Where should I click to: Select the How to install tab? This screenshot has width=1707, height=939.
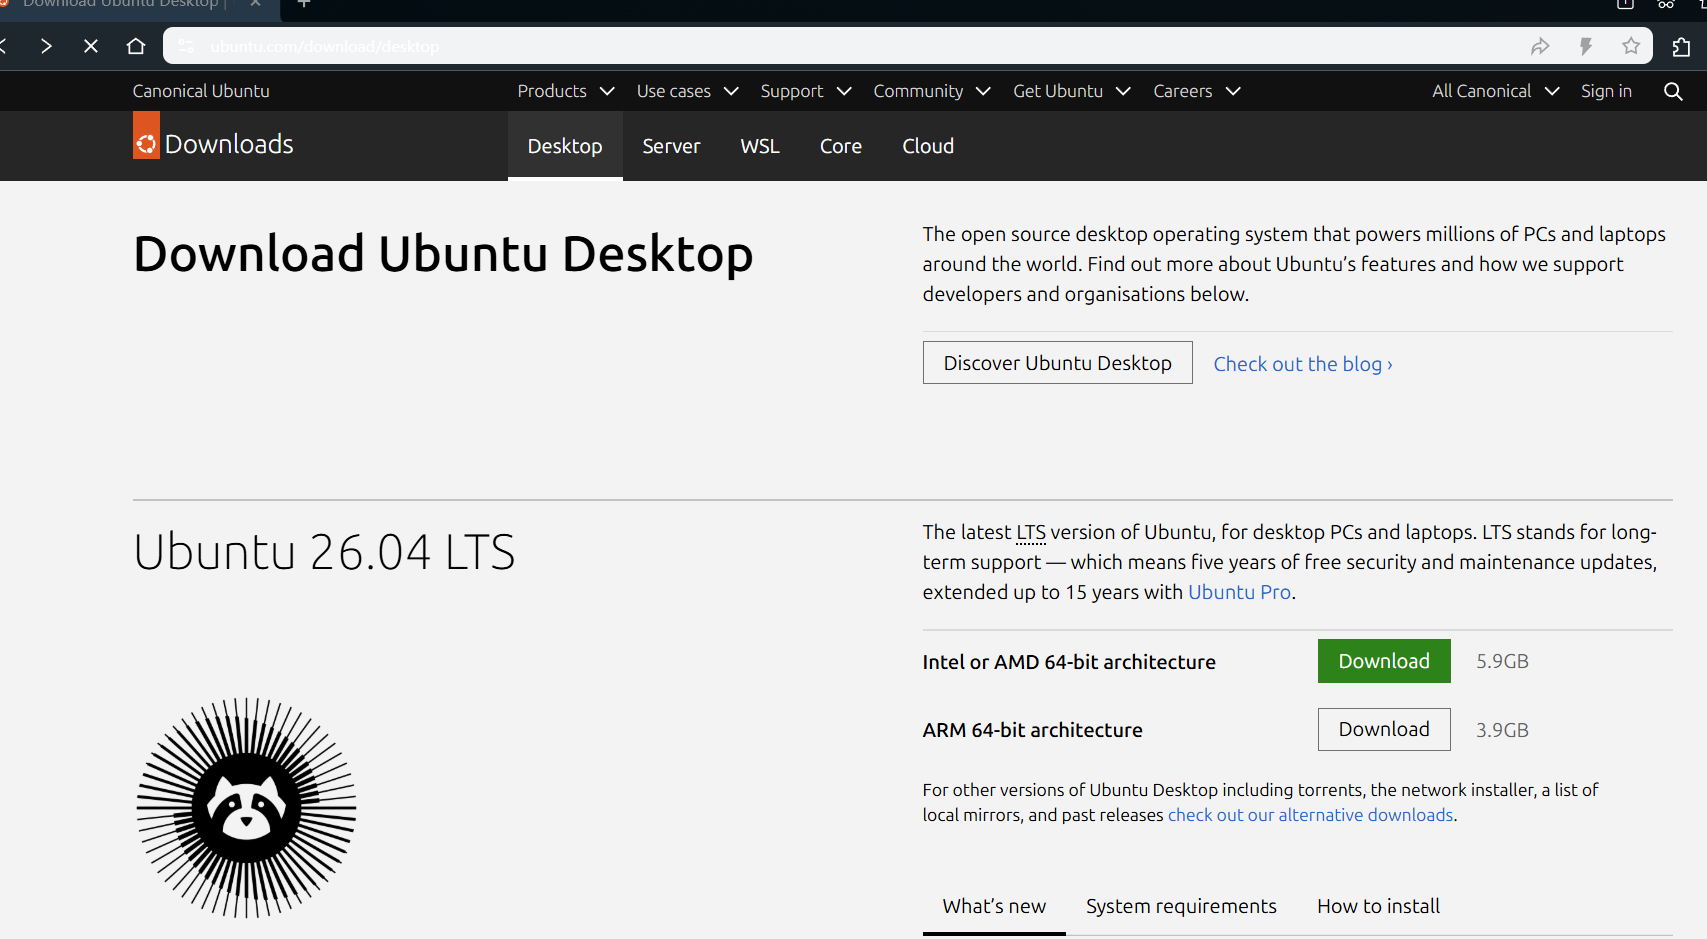1378,906
